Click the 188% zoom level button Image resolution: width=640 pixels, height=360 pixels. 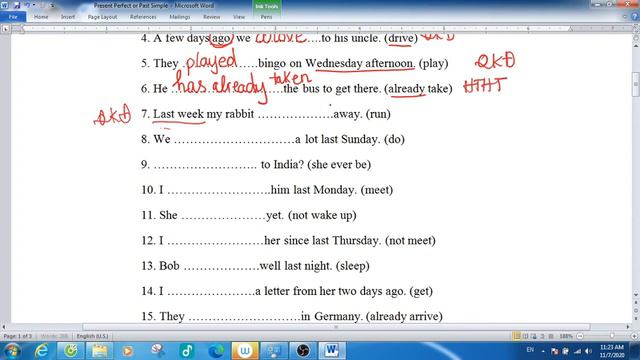click(566, 336)
